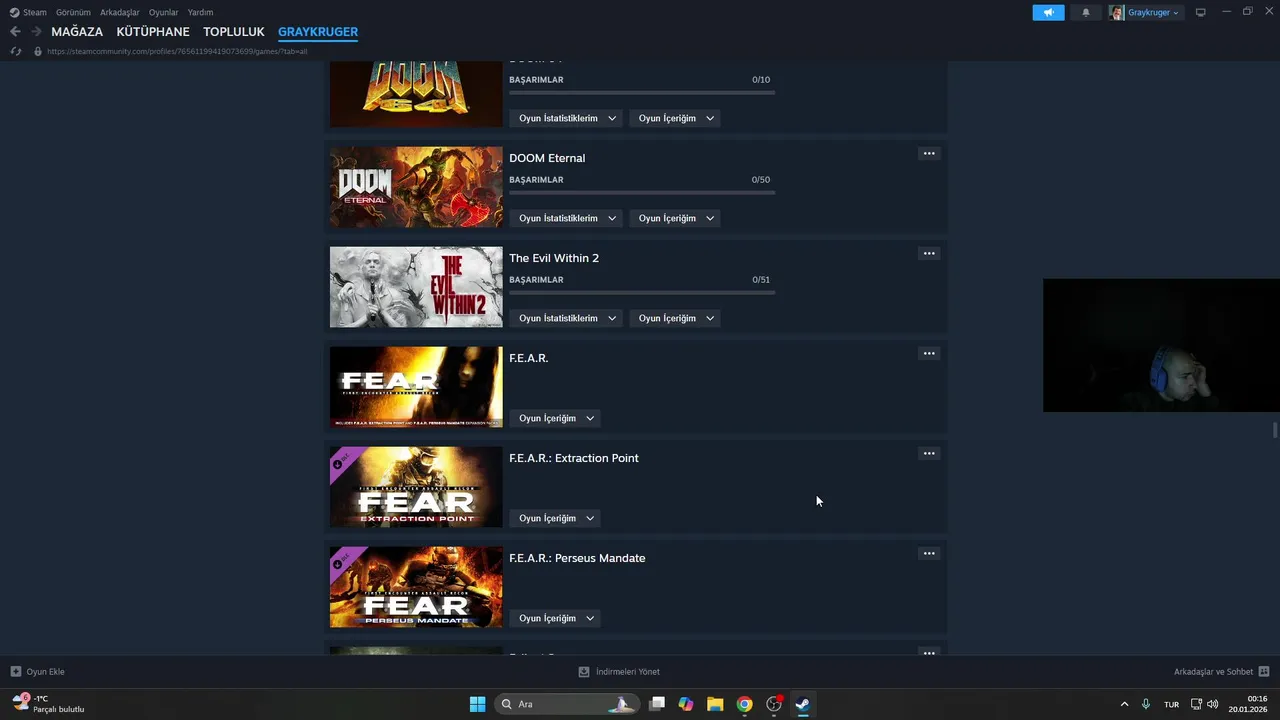Image resolution: width=1280 pixels, height=720 pixels.
Task: Click Oyun Ekle add game button
Action: [38, 672]
